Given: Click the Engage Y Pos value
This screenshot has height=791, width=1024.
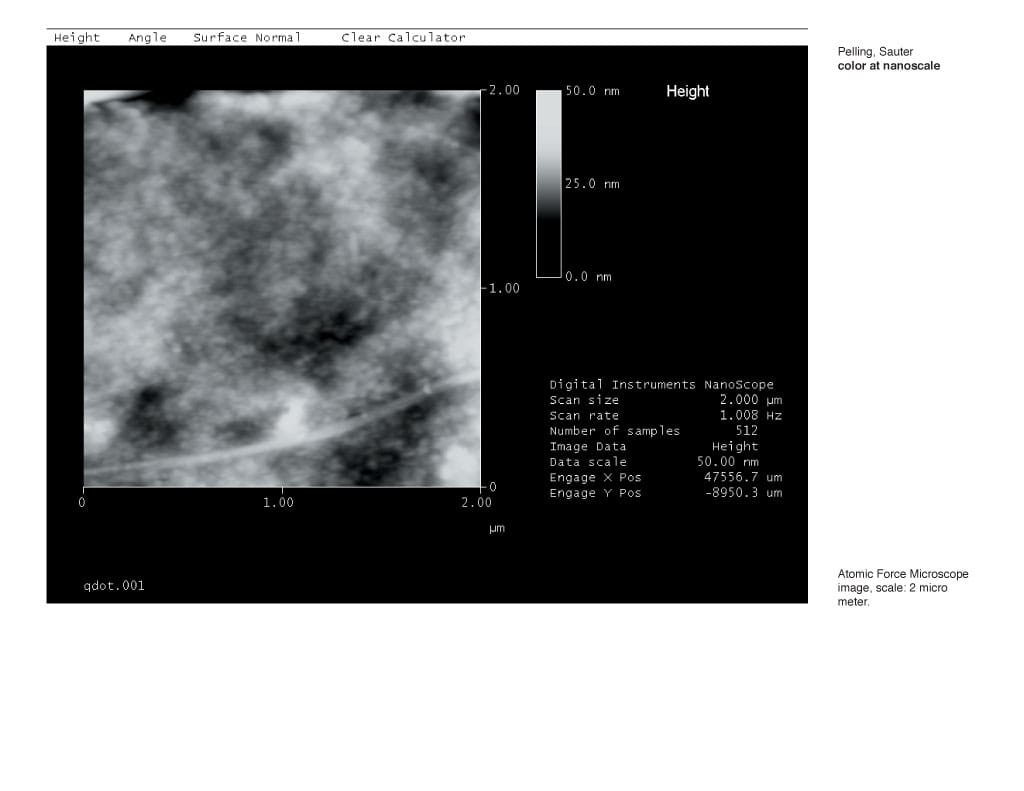Looking at the screenshot, I should click(x=743, y=493).
